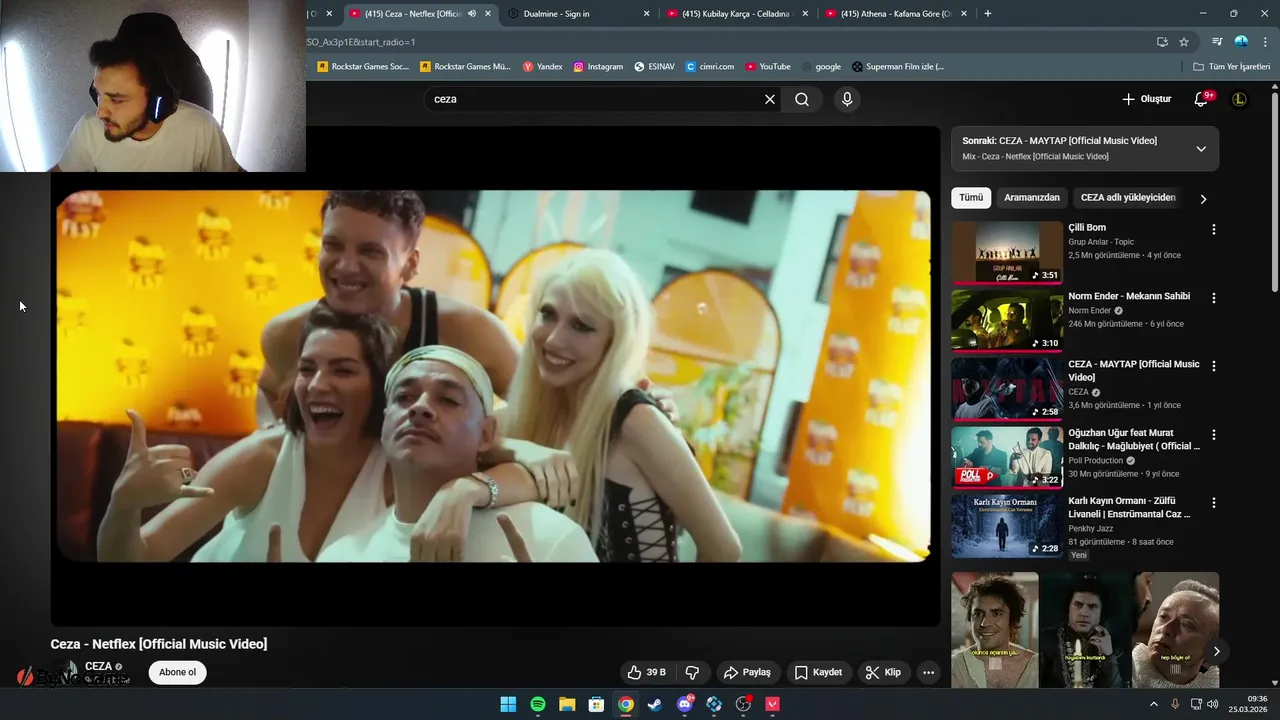Create a clip with the Klip button
Screen dimensions: 1280x720
[x=883, y=672]
